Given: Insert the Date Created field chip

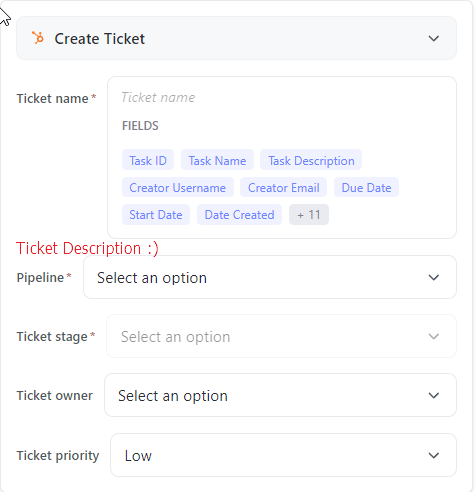Looking at the screenshot, I should (239, 214).
